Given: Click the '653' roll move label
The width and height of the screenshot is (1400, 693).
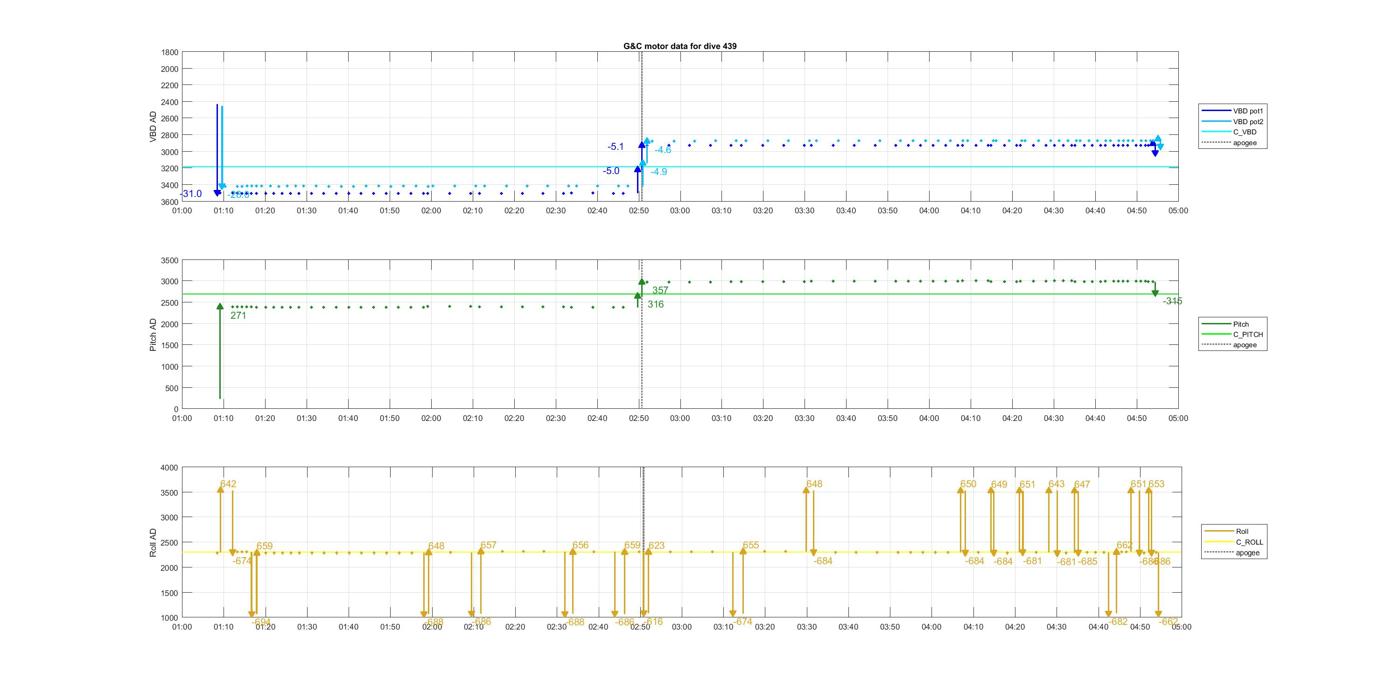Looking at the screenshot, I should (x=1156, y=485).
